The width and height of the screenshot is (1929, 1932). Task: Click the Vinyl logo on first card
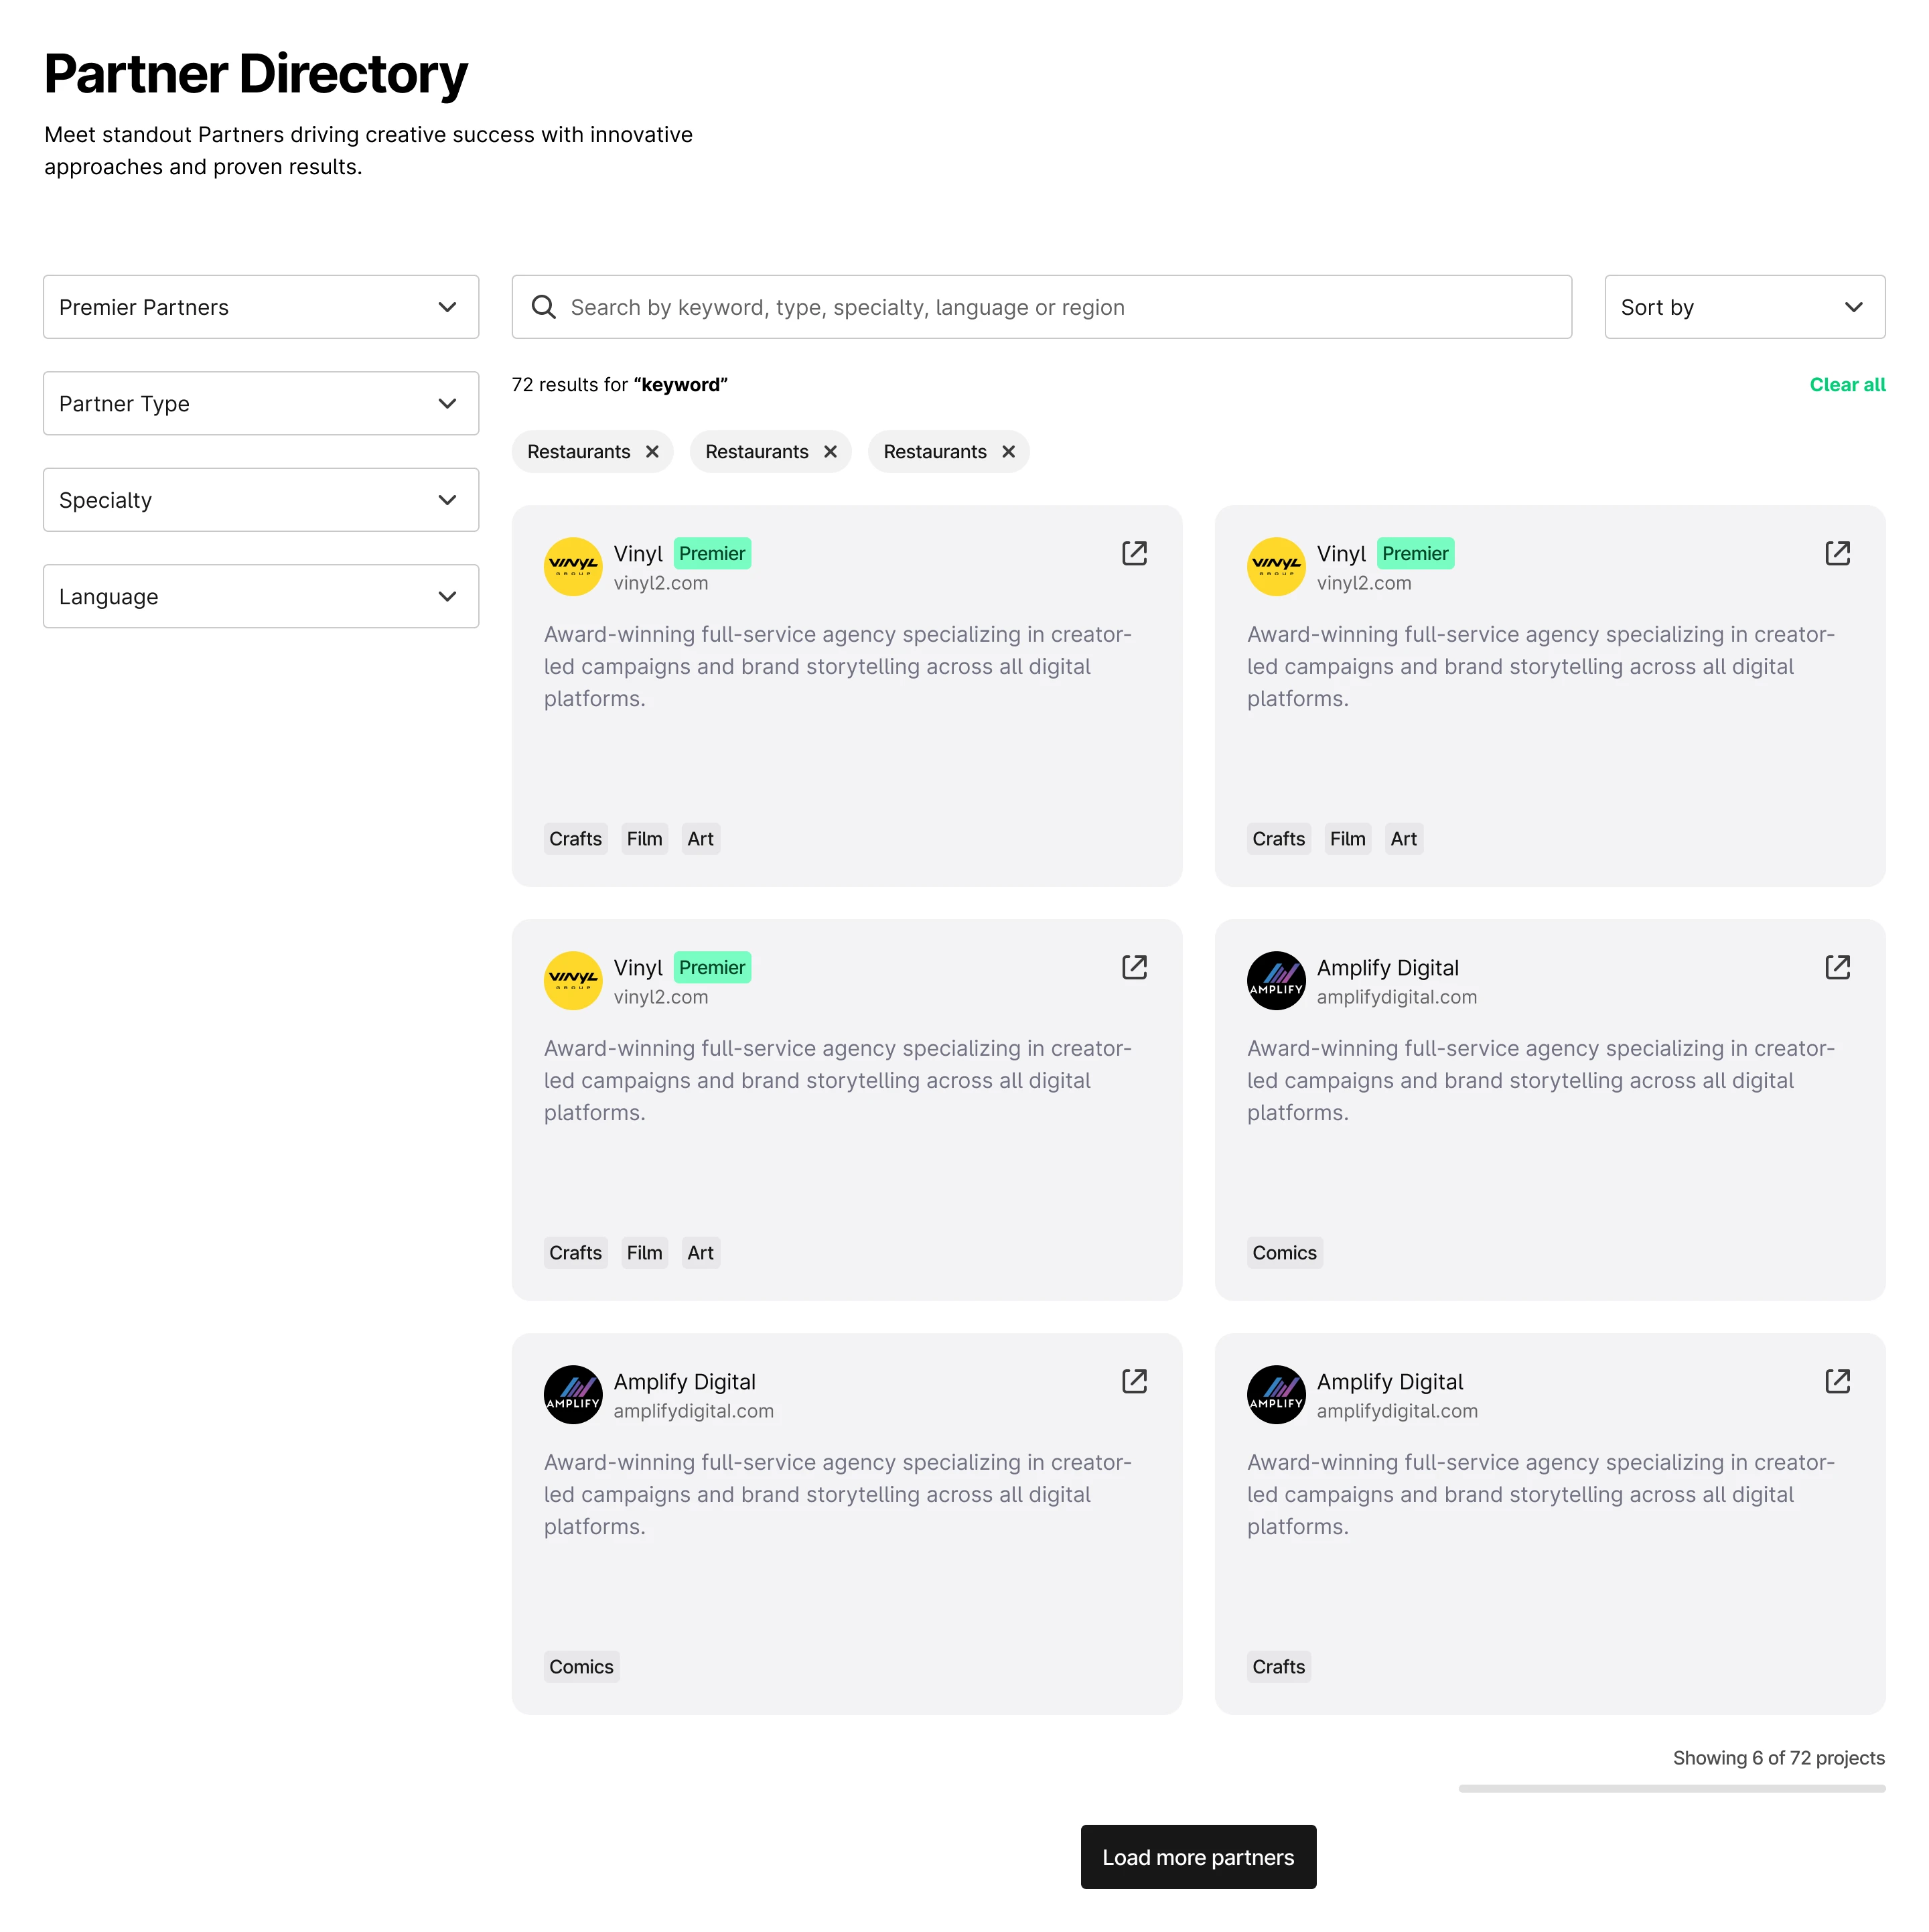point(573,566)
